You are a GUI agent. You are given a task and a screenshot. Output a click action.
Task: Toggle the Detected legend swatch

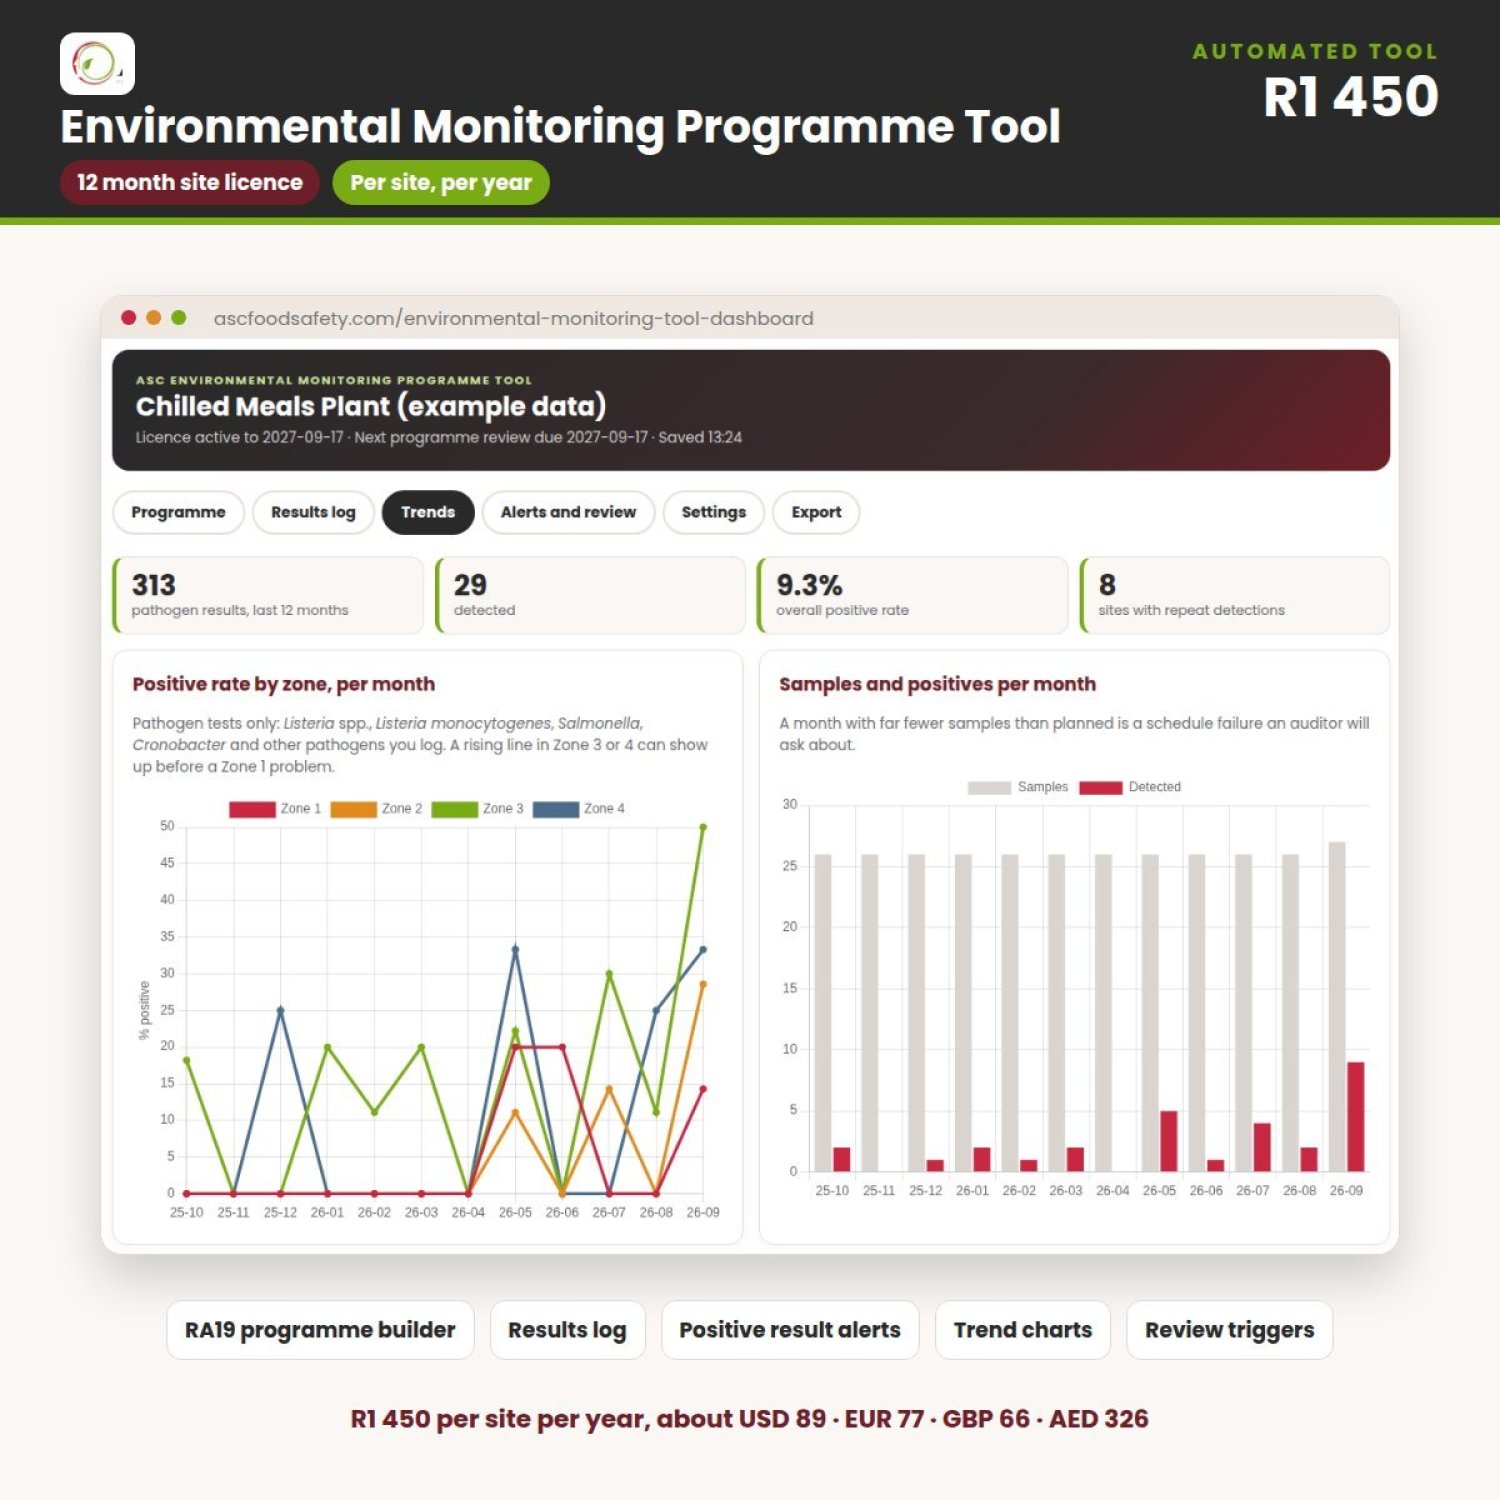point(1100,788)
